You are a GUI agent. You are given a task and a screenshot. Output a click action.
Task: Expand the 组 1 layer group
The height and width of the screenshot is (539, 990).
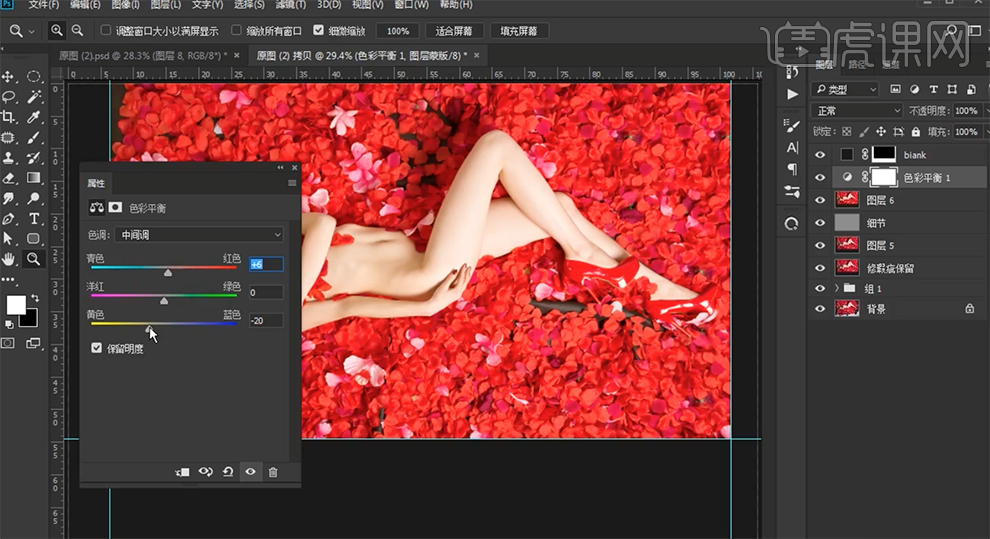[x=836, y=288]
